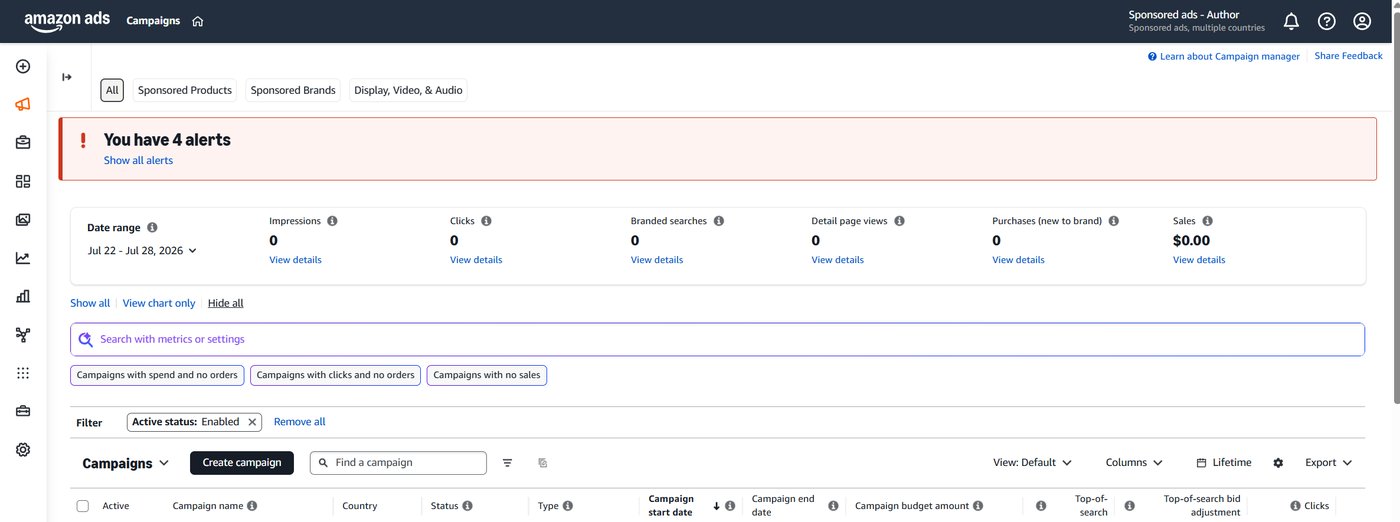The image size is (1400, 522).
Task: Switch to the Sponsored Products tab
Action: (185, 90)
